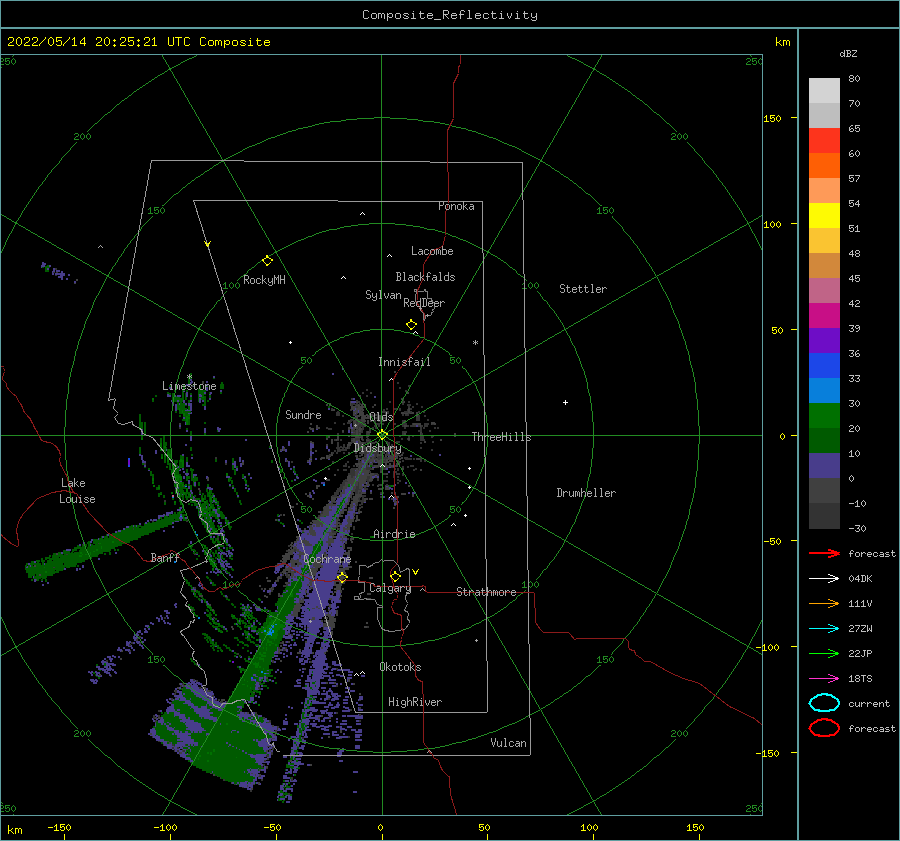Click the asterisk marker above Limestone
The height and width of the screenshot is (841, 900).
click(189, 377)
